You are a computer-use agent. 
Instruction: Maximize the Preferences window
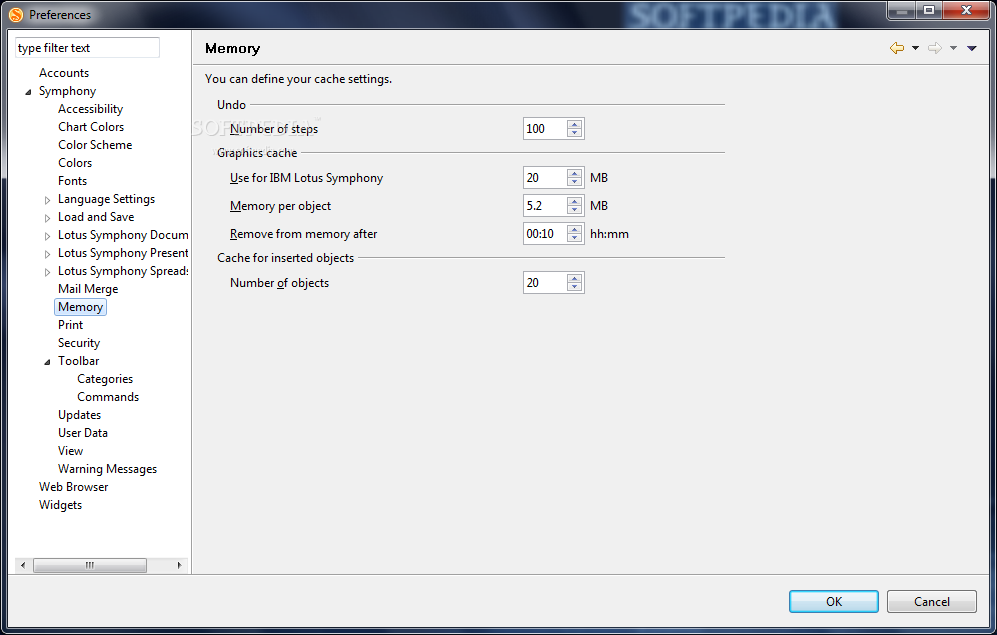tap(929, 10)
